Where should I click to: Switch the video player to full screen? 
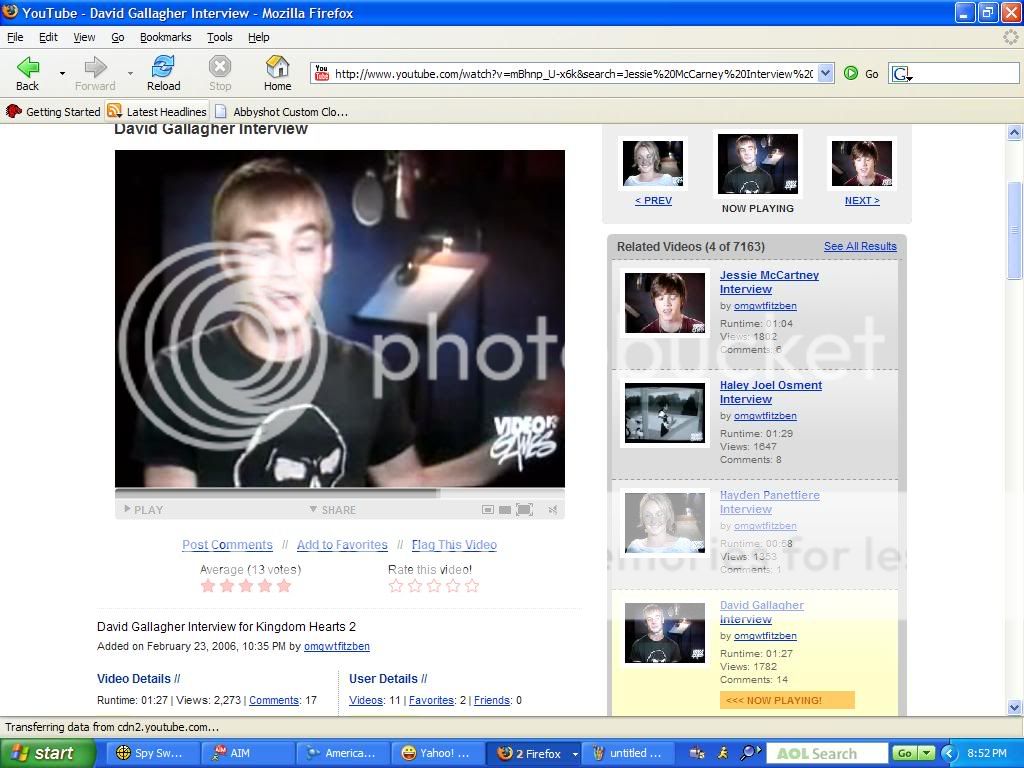coord(525,510)
